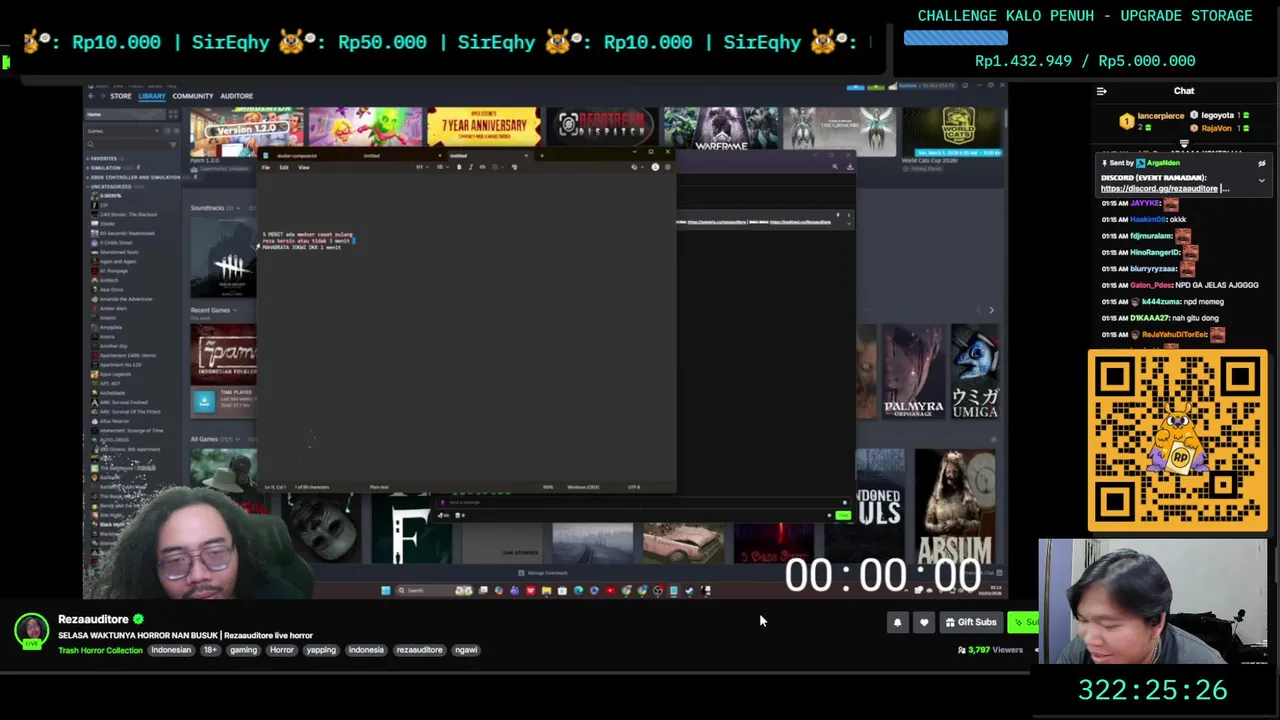Switch to LIBRARY tab in Steam
The width and height of the screenshot is (1280, 720).
tap(152, 96)
